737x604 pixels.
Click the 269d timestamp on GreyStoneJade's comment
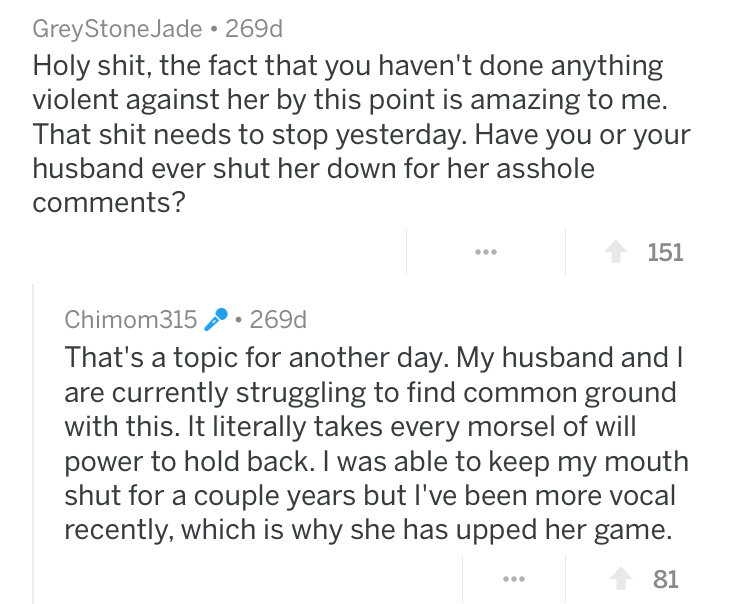(254, 29)
